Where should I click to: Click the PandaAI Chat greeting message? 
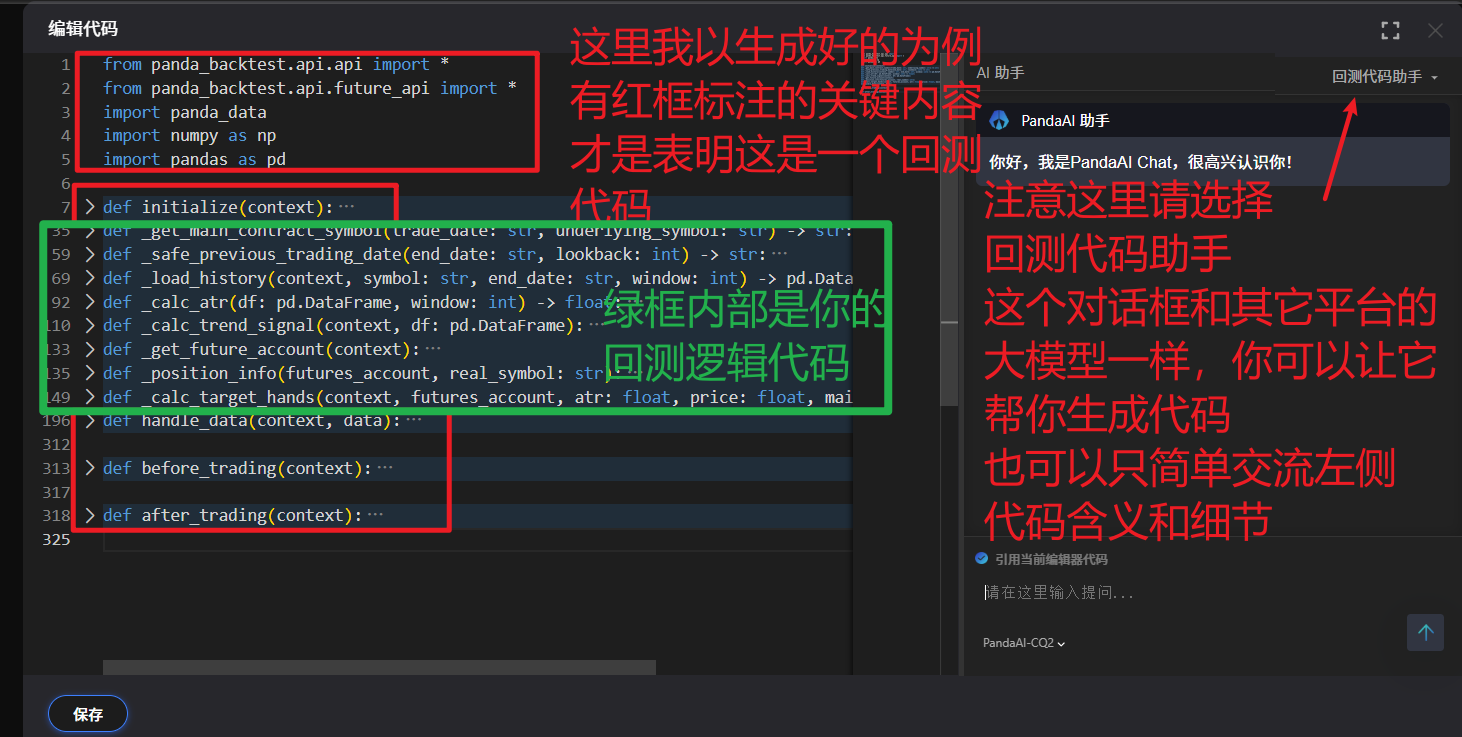[x=1141, y=161]
